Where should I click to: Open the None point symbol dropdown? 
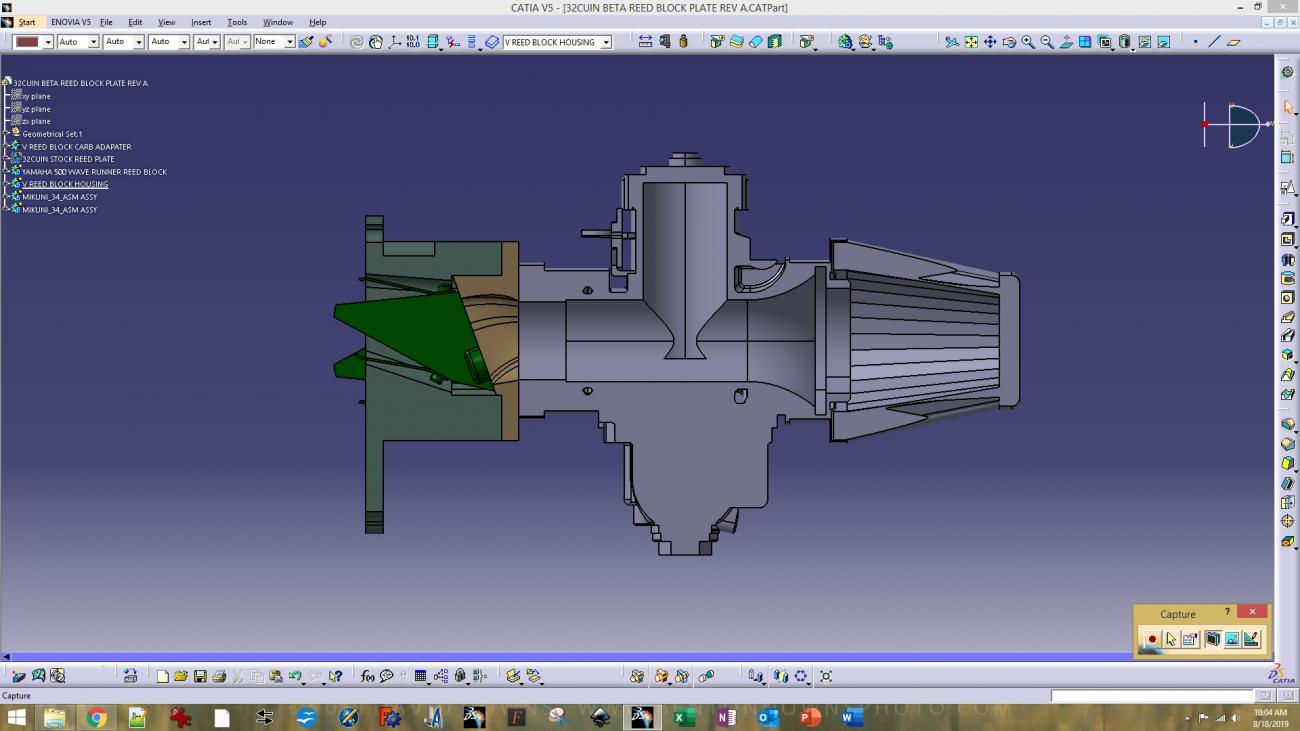click(x=274, y=42)
